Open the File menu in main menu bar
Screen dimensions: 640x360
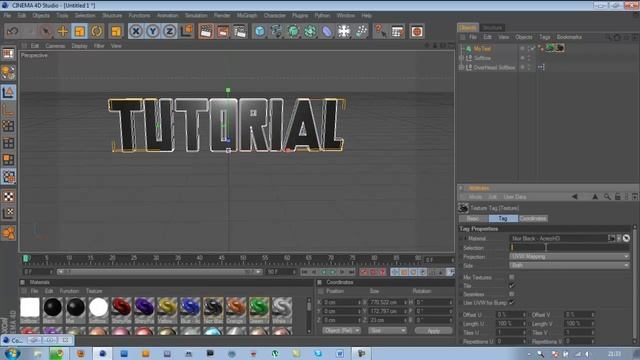coord(7,16)
